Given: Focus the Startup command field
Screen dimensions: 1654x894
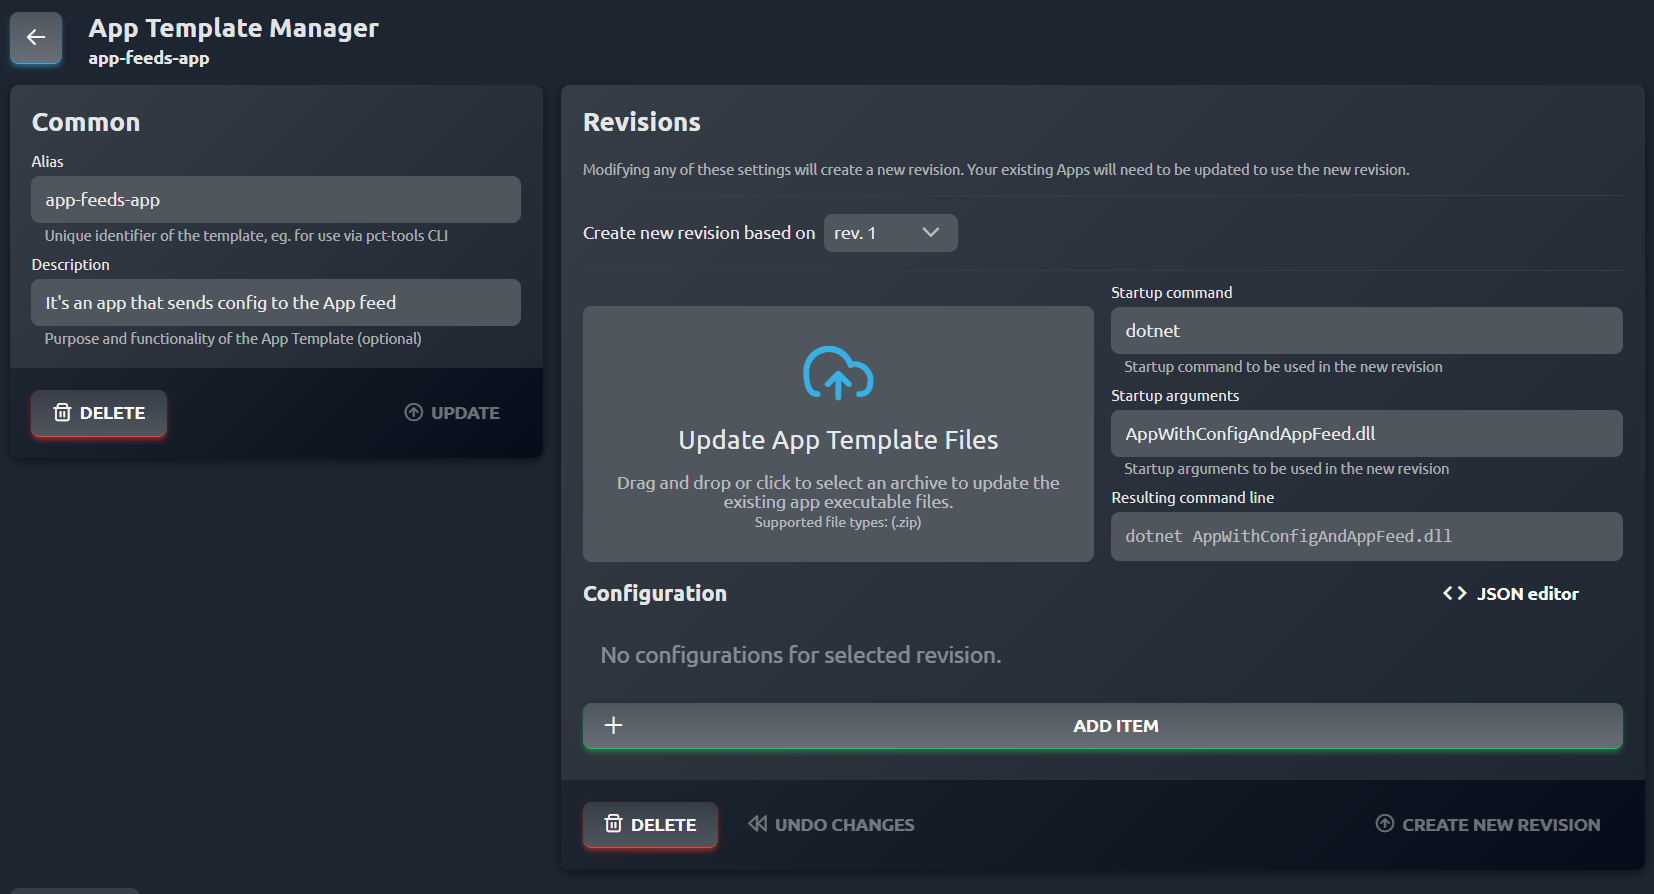Looking at the screenshot, I should pyautogui.click(x=1366, y=330).
